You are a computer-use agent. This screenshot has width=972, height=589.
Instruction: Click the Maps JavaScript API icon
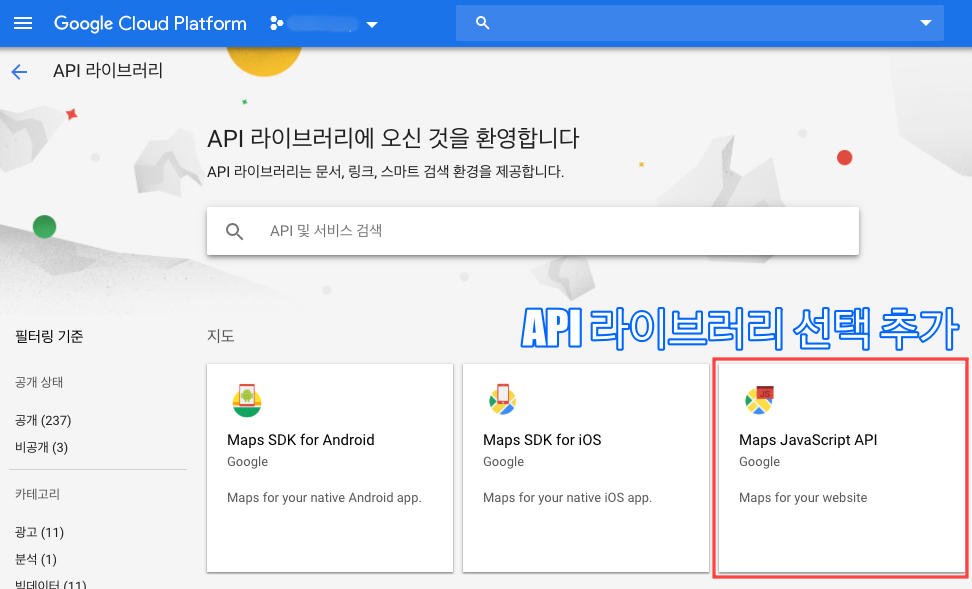click(759, 400)
